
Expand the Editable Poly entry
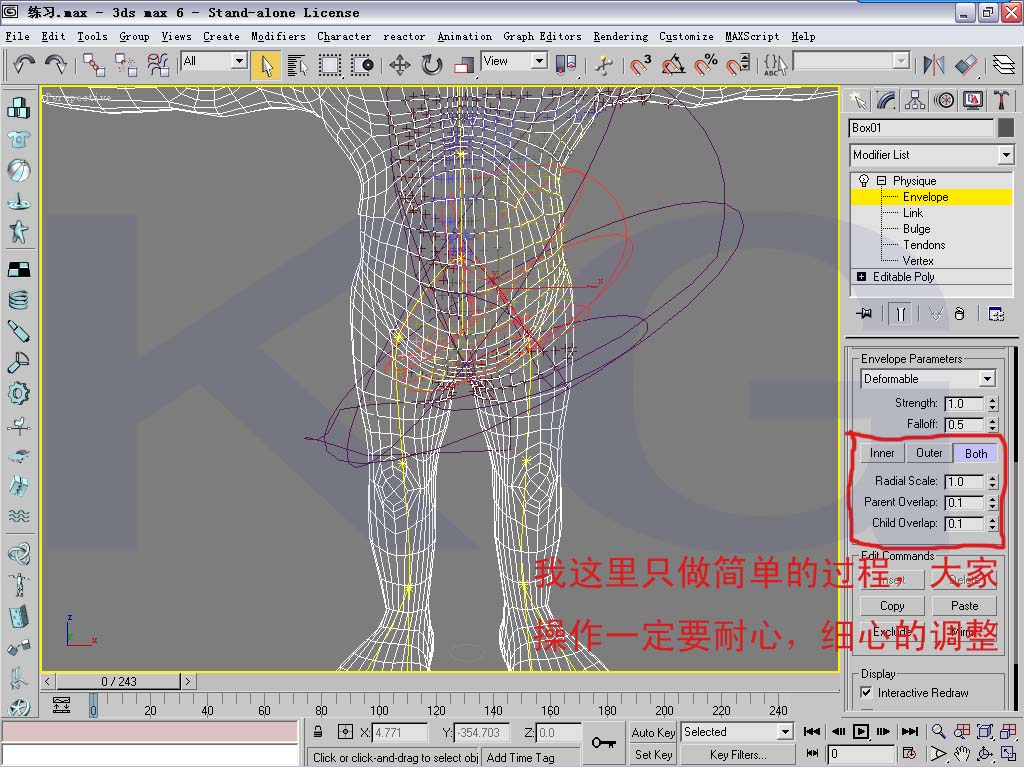pos(861,277)
